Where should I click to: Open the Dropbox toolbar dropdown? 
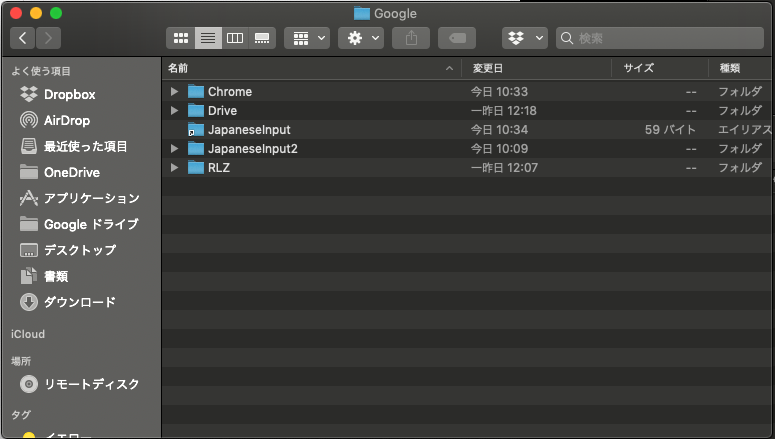525,38
